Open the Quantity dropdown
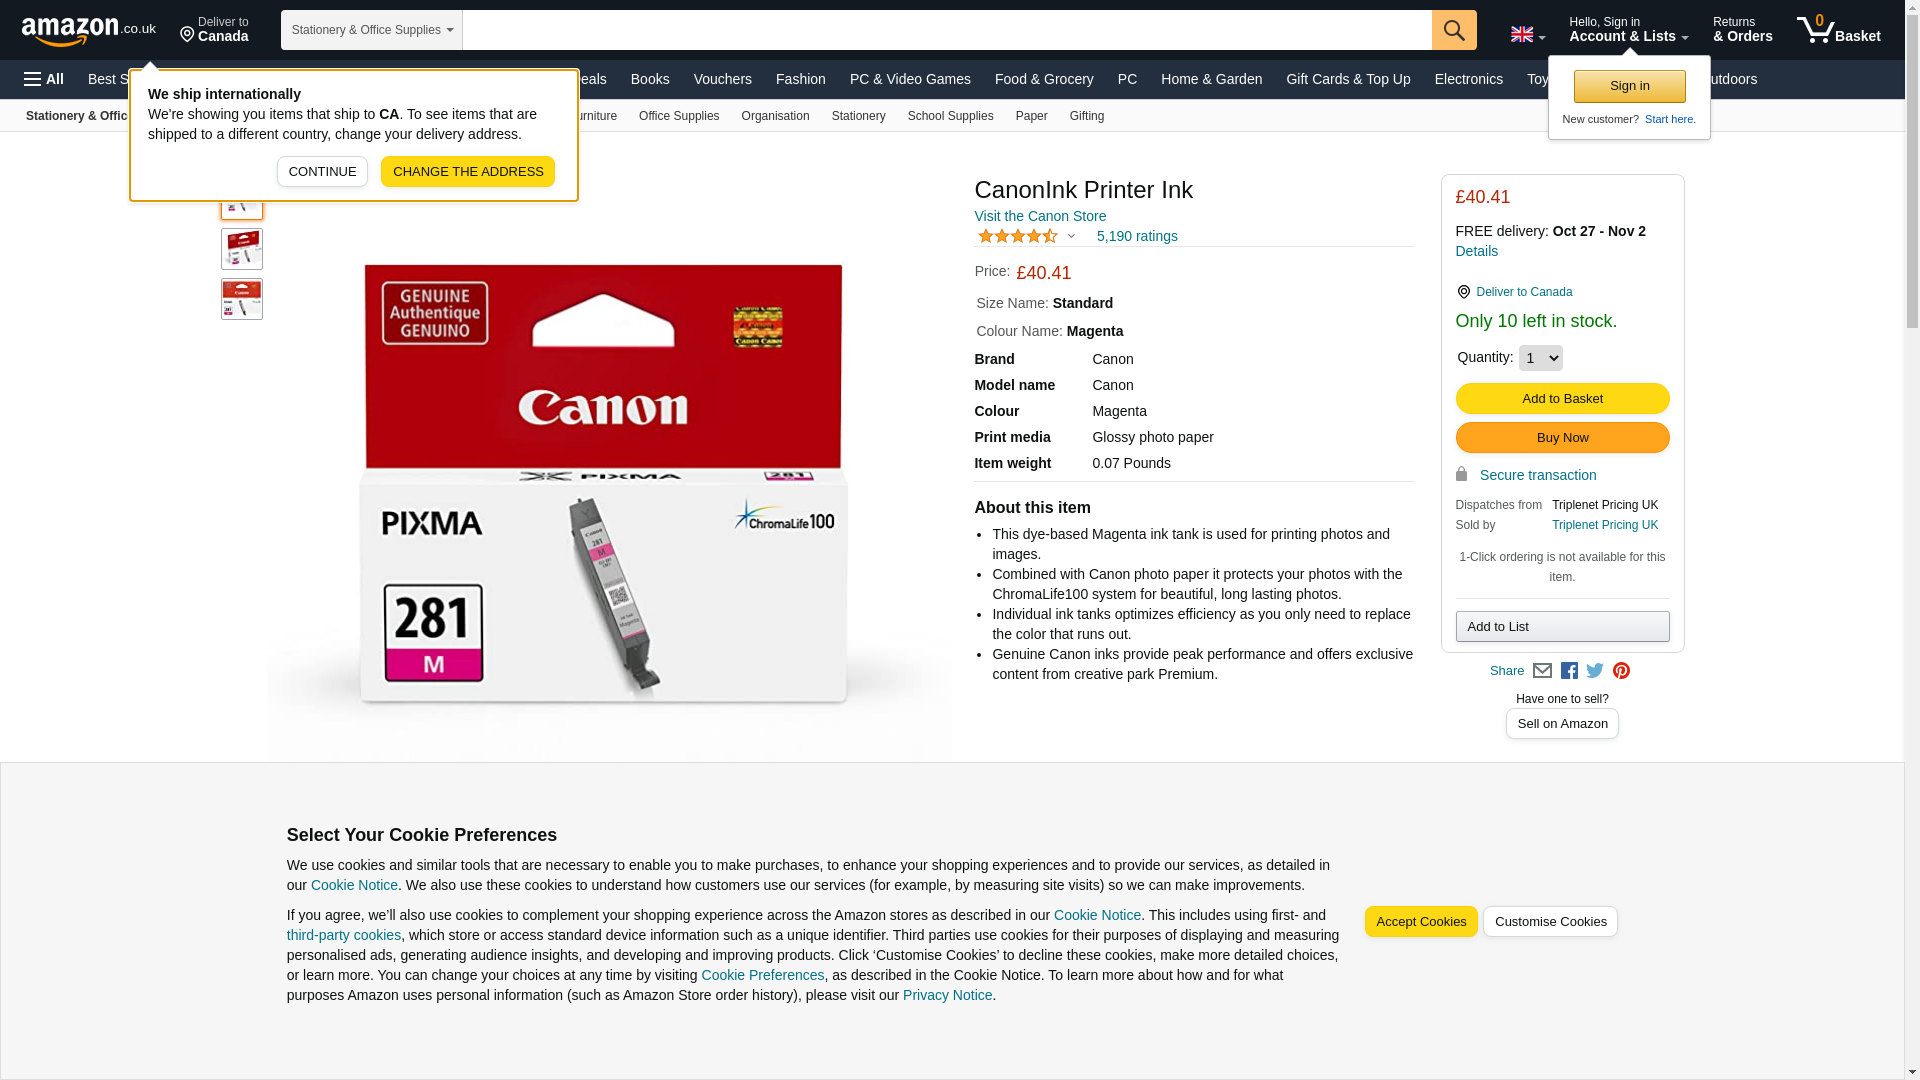 point(1540,358)
